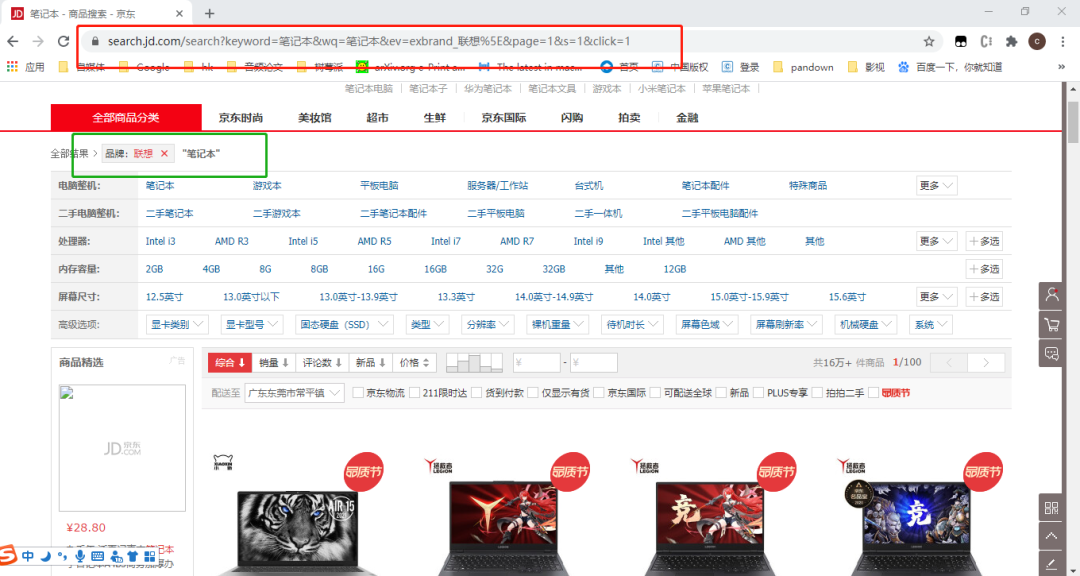Reload the page with browser refresh icon
The width and height of the screenshot is (1080, 576).
(x=63, y=41)
